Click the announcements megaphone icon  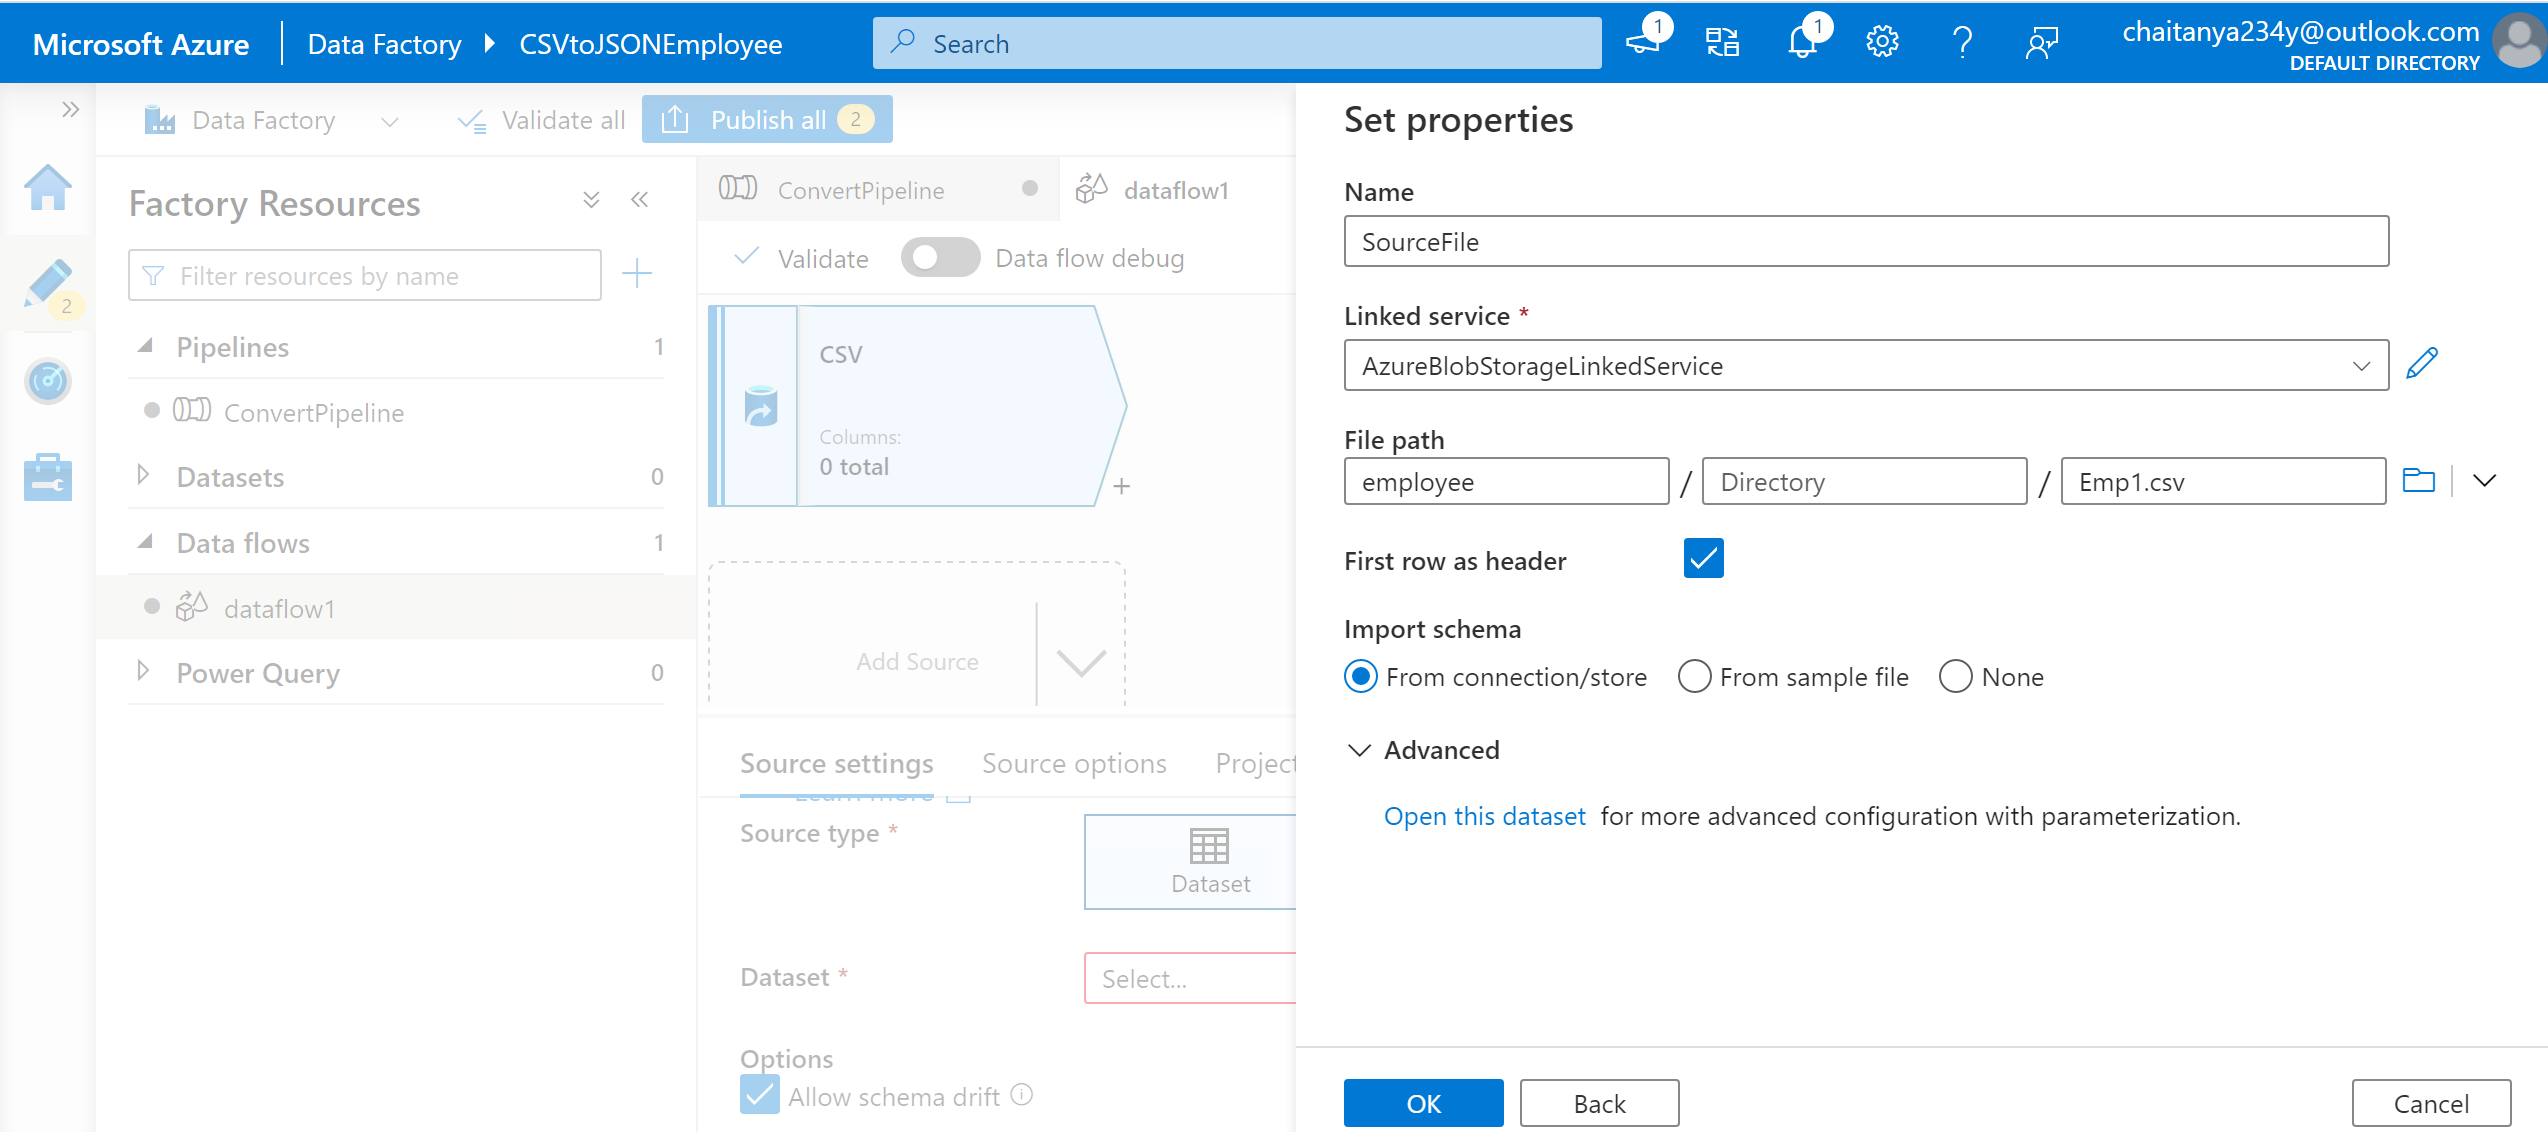tap(1643, 42)
